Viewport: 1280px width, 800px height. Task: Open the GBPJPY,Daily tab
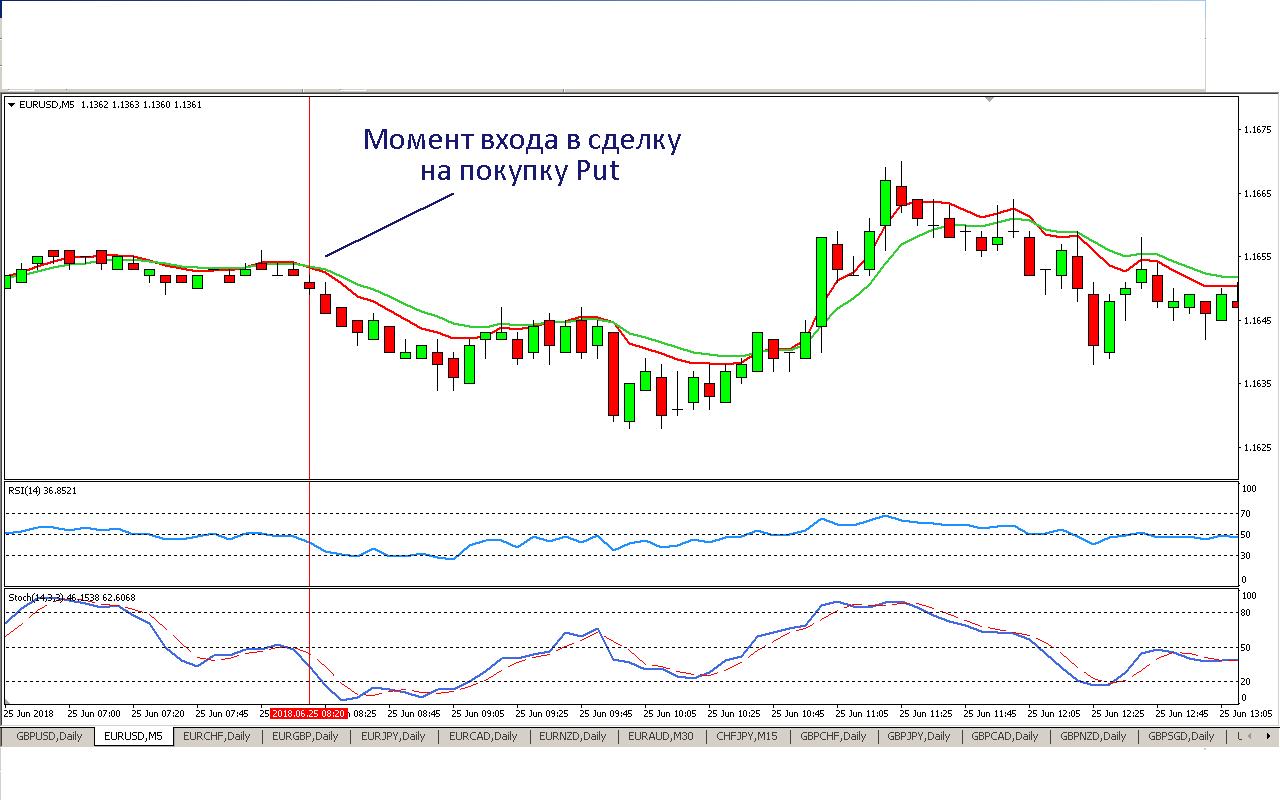pos(919,736)
